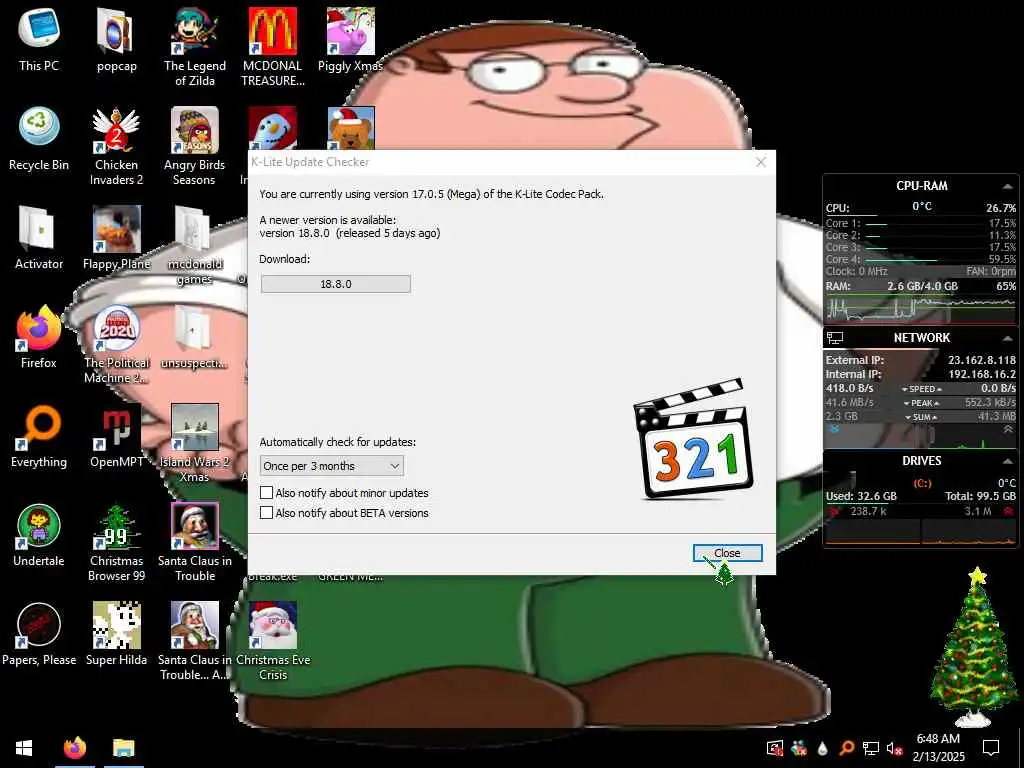The width and height of the screenshot is (1024, 768).
Task: Launch The Political Machine 2020 shortcut
Action: (x=116, y=344)
